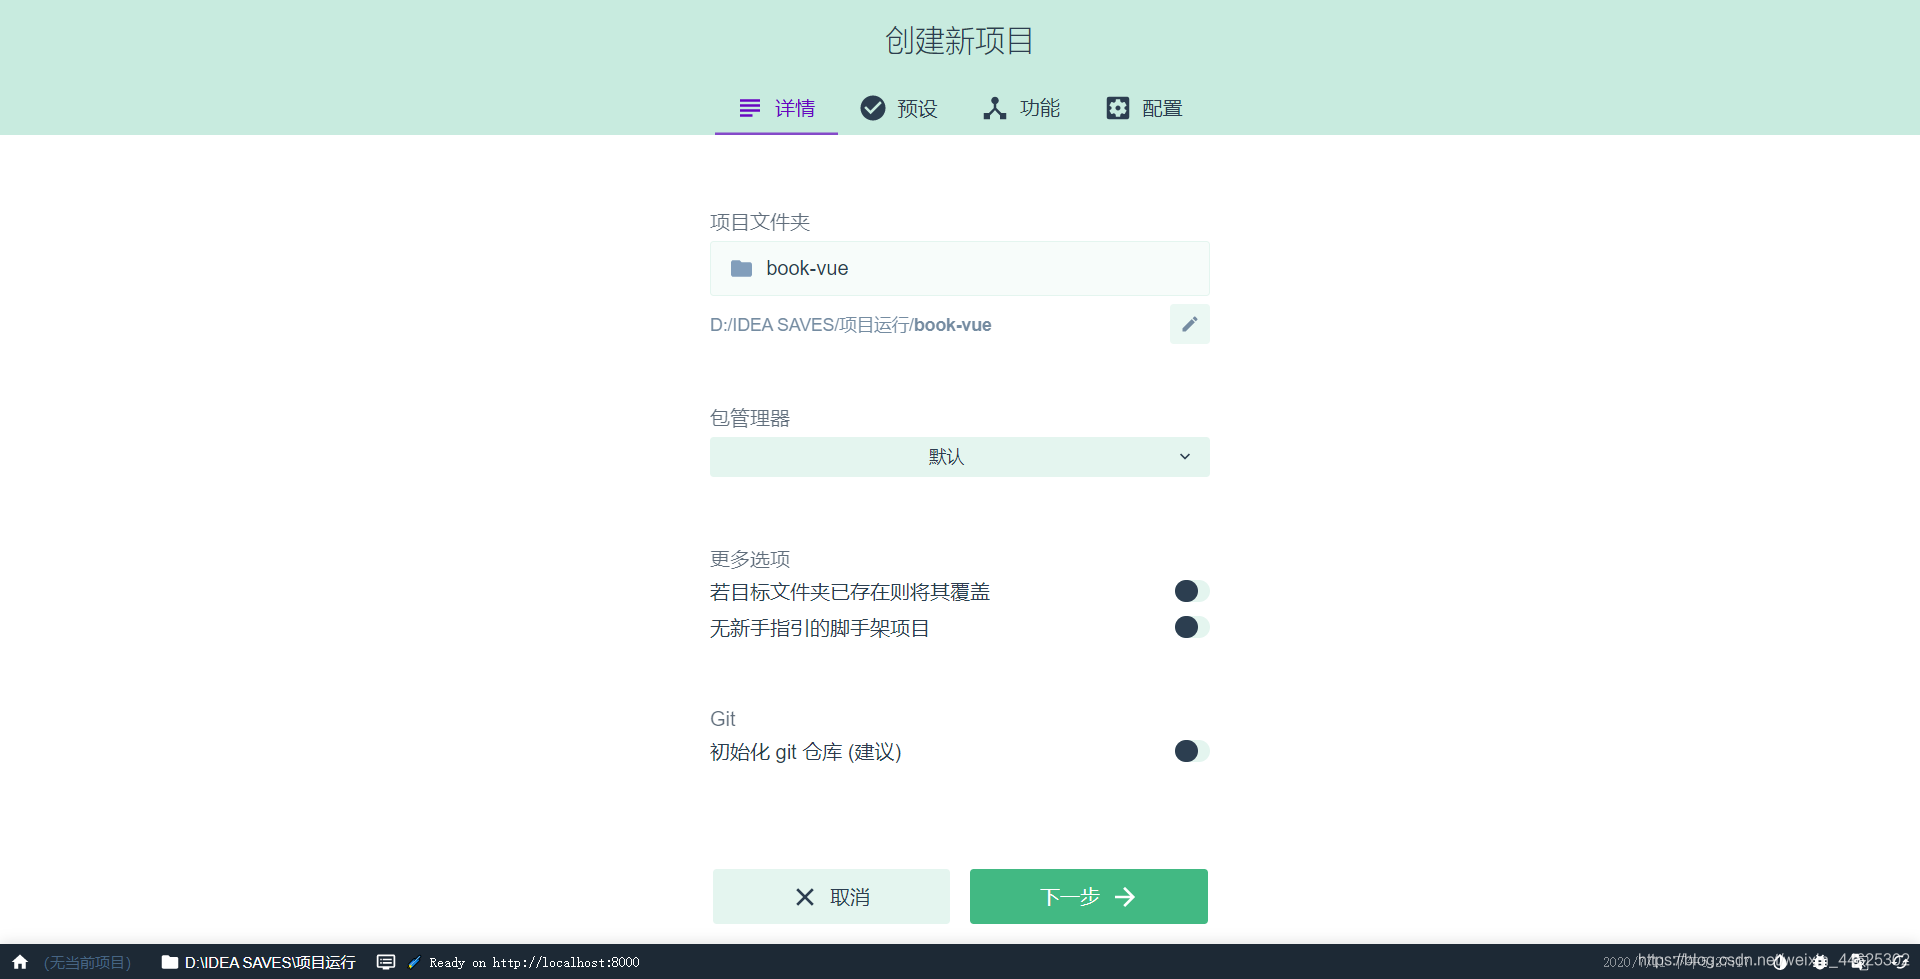Click the (无当前项目) status bar label
The image size is (1920, 979).
tap(88, 962)
